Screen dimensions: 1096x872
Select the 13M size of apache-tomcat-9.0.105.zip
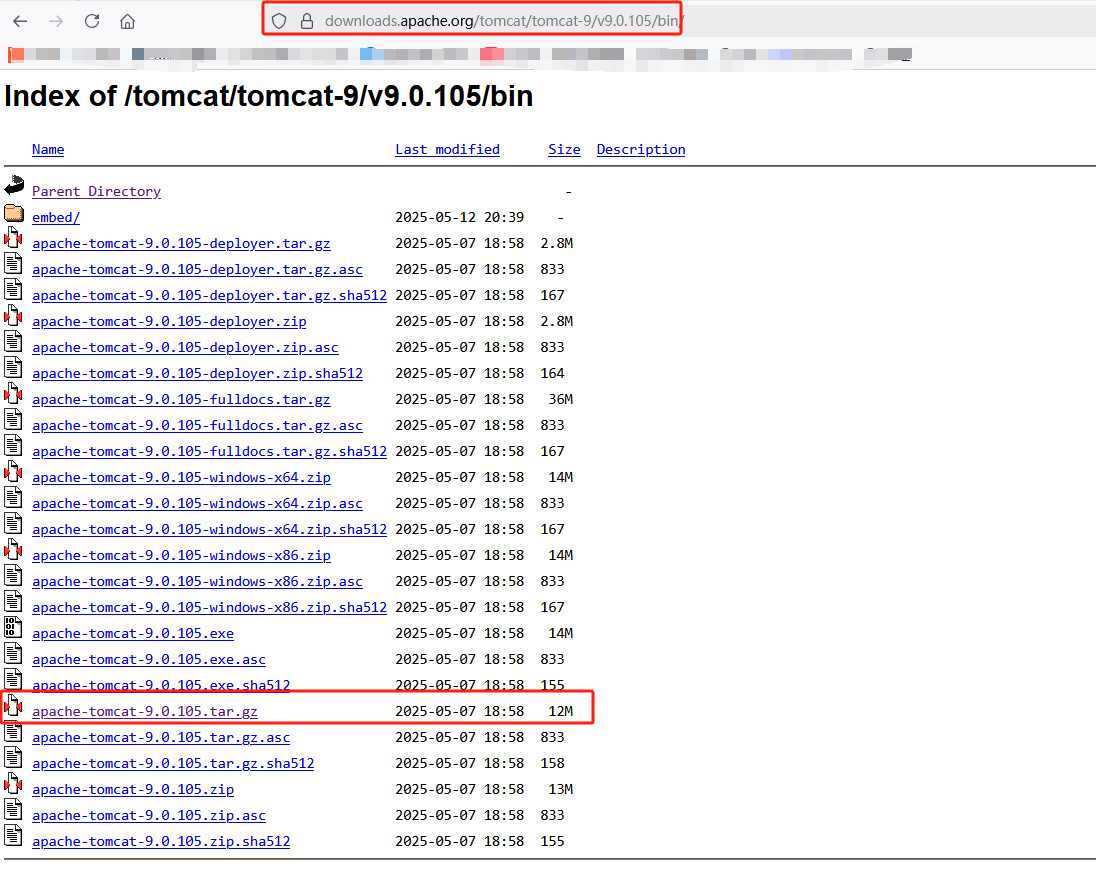pos(561,790)
